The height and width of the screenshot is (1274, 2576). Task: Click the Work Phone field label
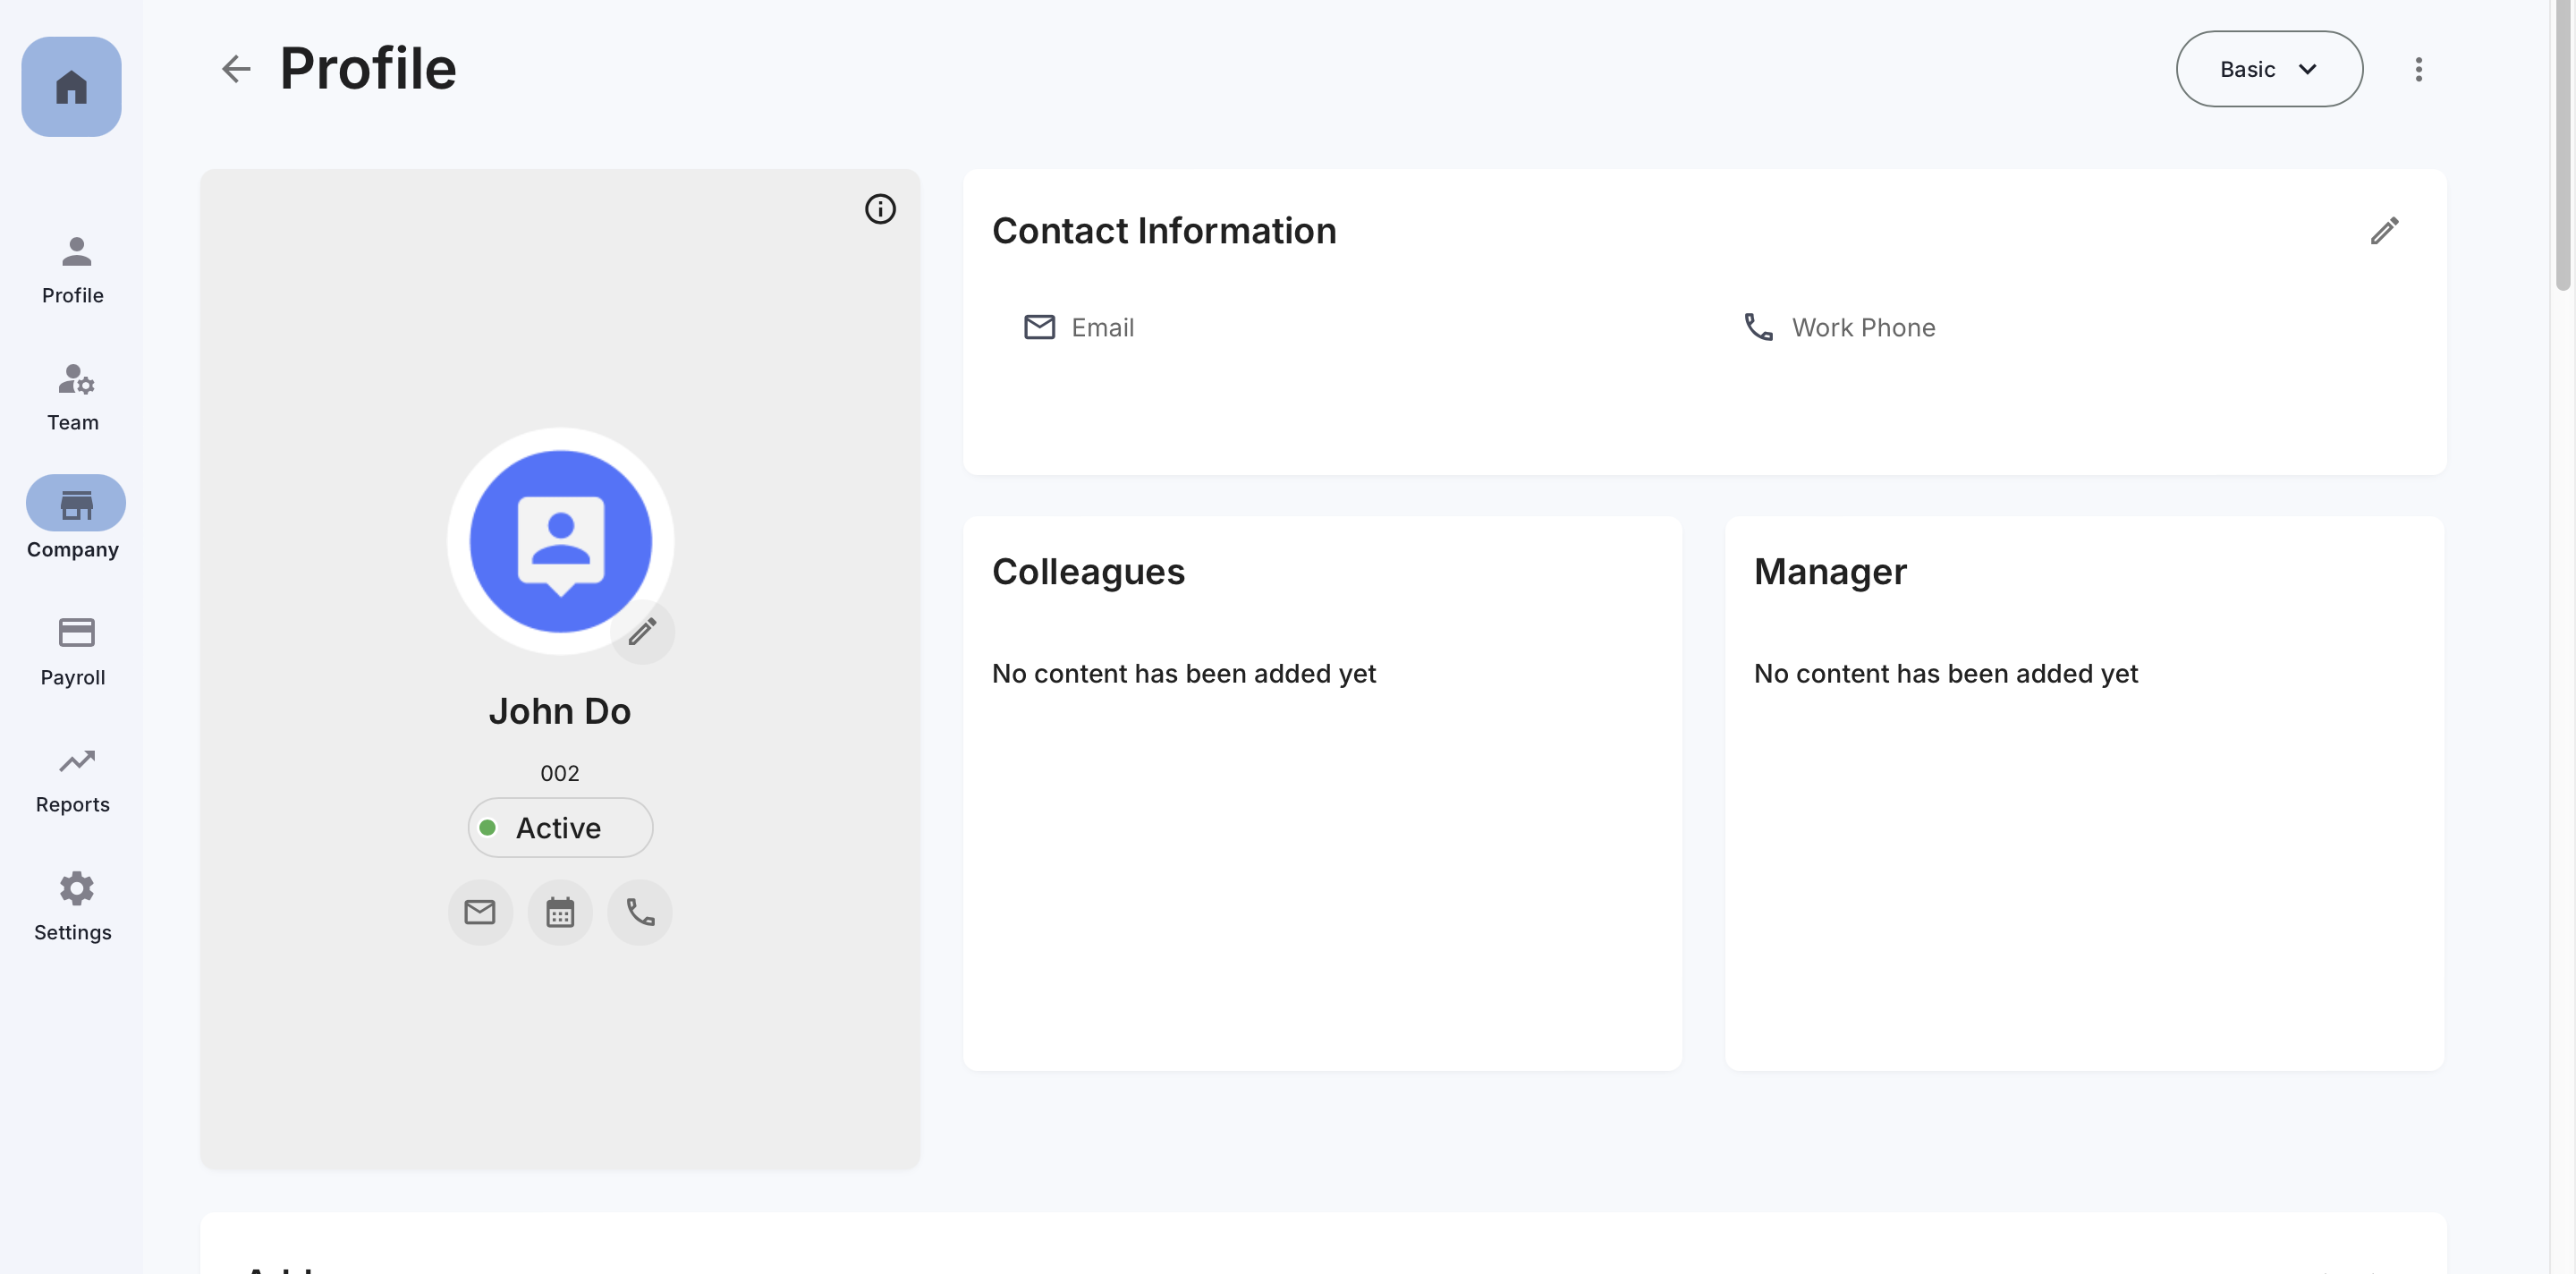point(1863,328)
